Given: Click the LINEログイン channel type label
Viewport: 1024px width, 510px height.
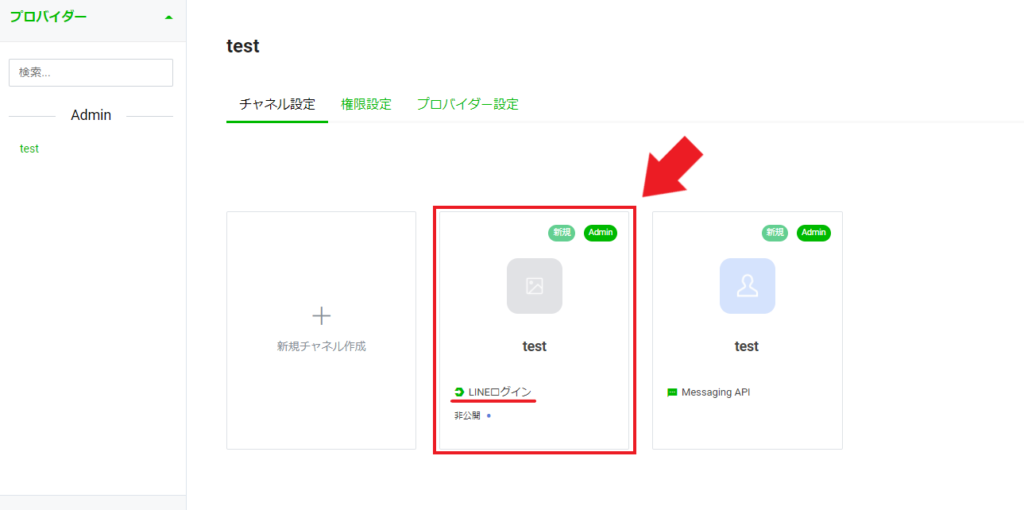Looking at the screenshot, I should click(500, 392).
